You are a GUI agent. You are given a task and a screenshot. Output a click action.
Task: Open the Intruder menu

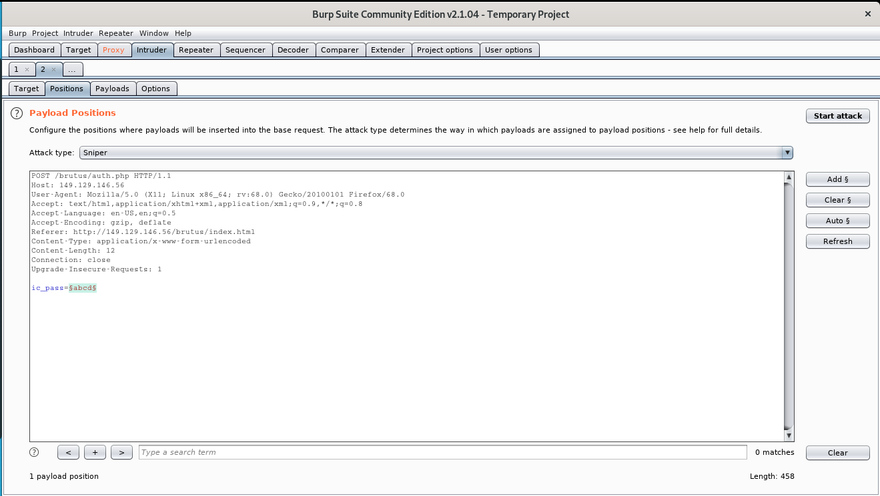78,33
